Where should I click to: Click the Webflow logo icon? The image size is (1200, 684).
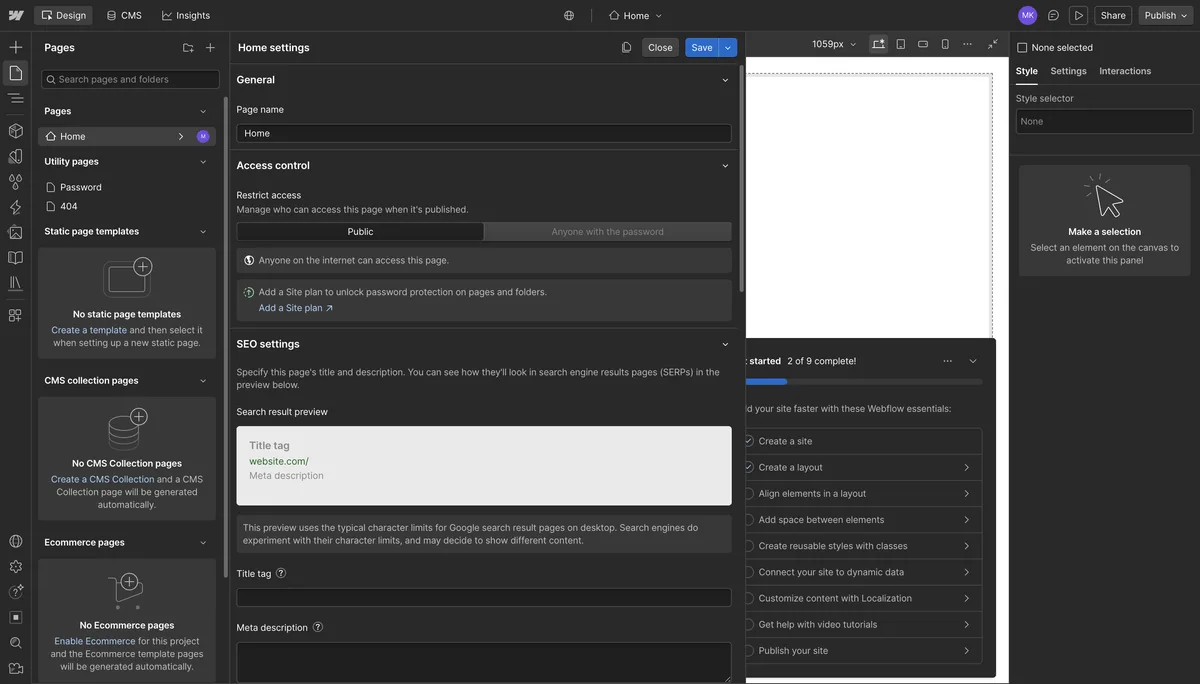click(15, 15)
